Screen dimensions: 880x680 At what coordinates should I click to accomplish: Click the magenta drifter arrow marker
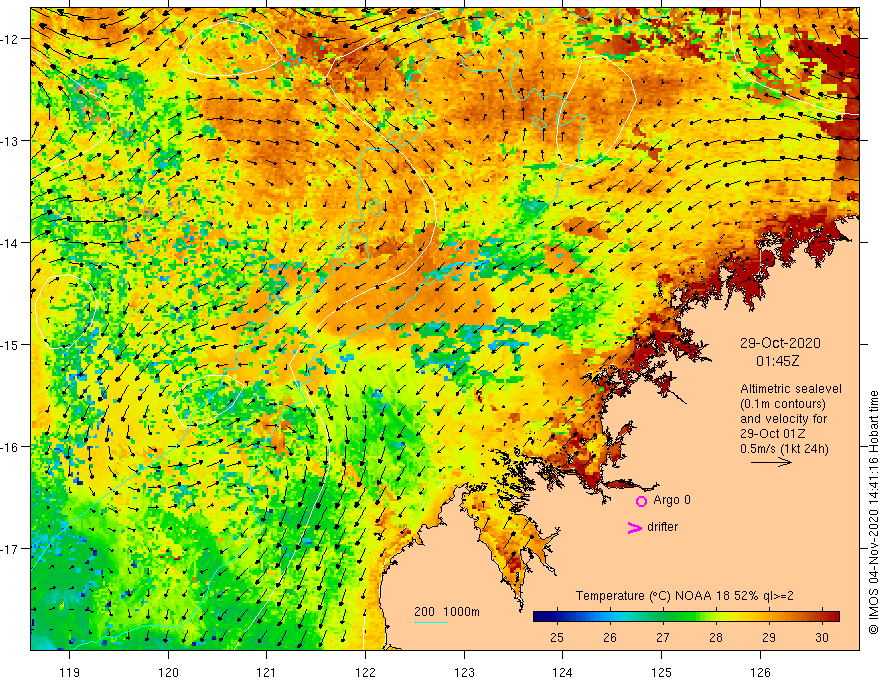tap(635, 527)
